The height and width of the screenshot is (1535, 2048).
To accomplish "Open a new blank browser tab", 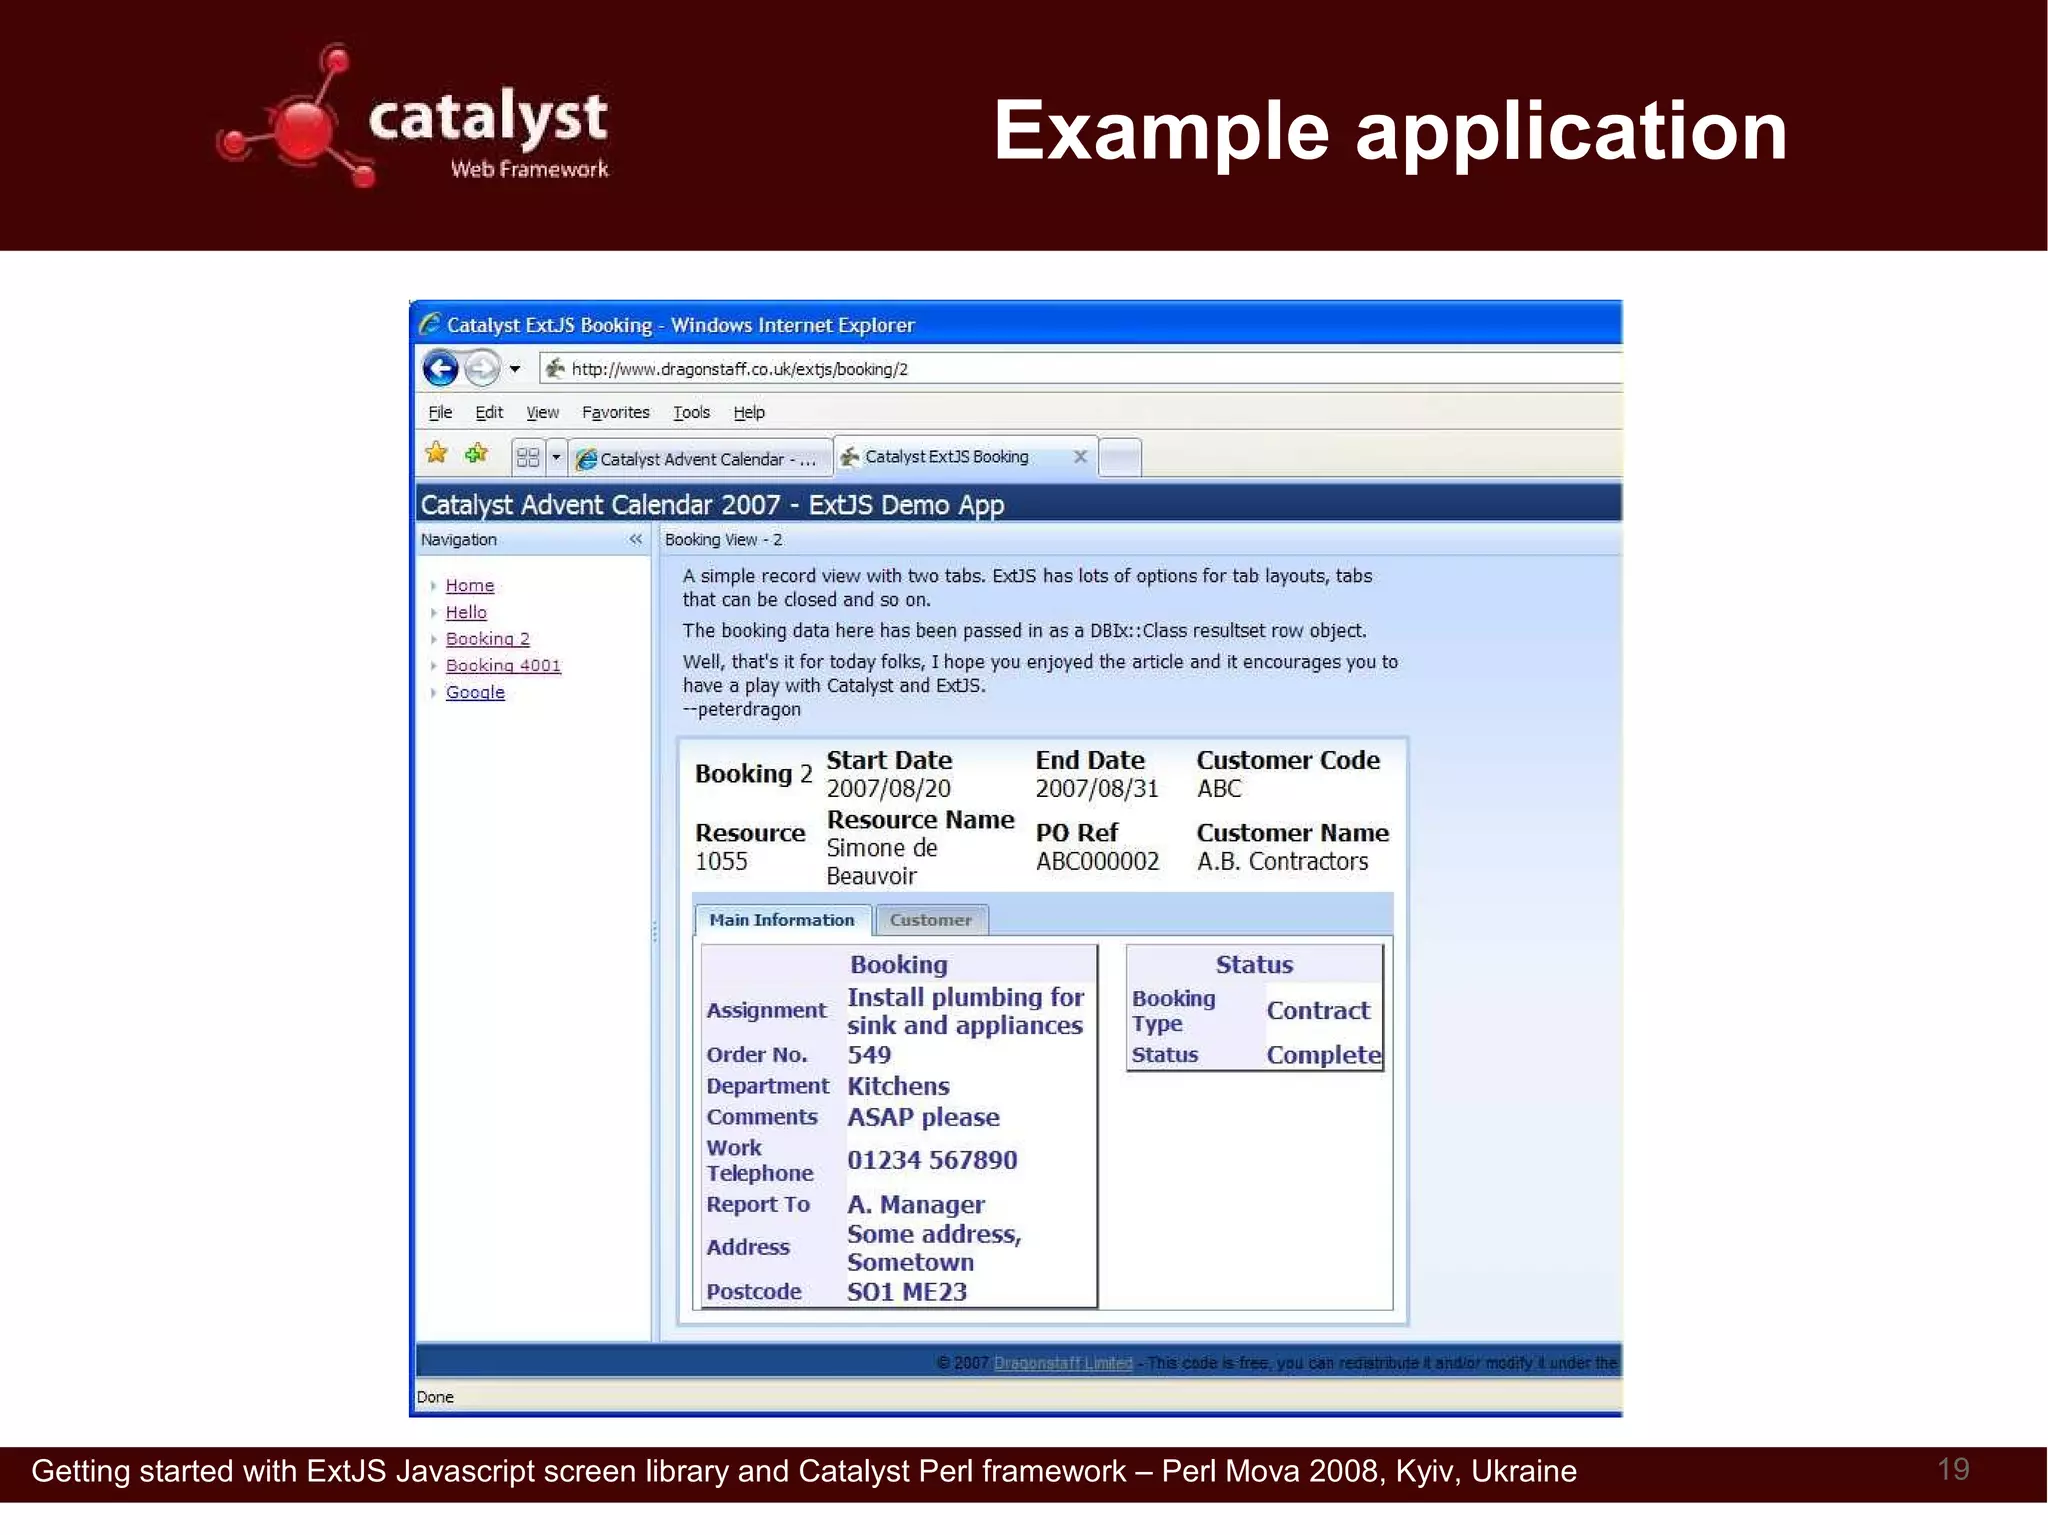I will tap(1120, 458).
